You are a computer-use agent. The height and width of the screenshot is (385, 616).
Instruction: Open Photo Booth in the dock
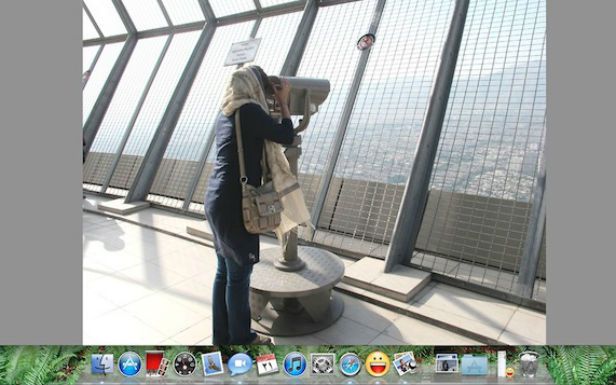coord(157,363)
